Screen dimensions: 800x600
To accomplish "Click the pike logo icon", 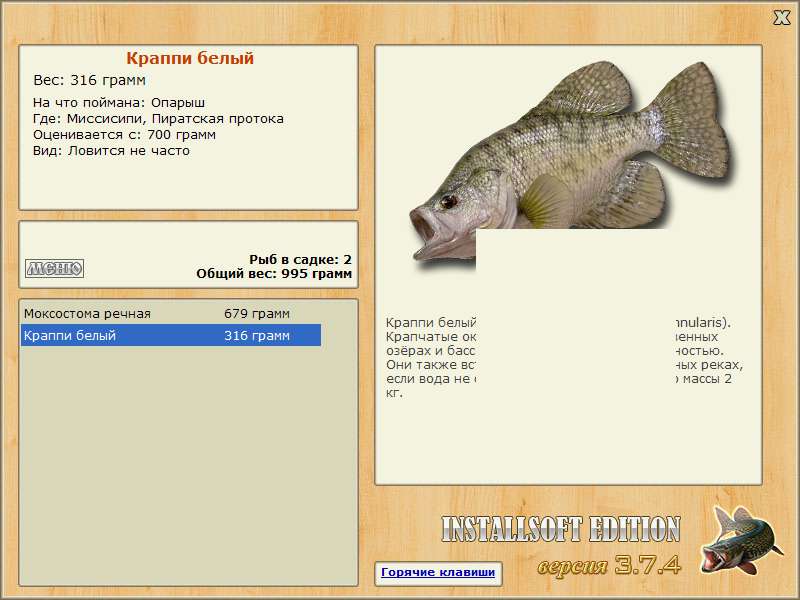I will pos(742,541).
